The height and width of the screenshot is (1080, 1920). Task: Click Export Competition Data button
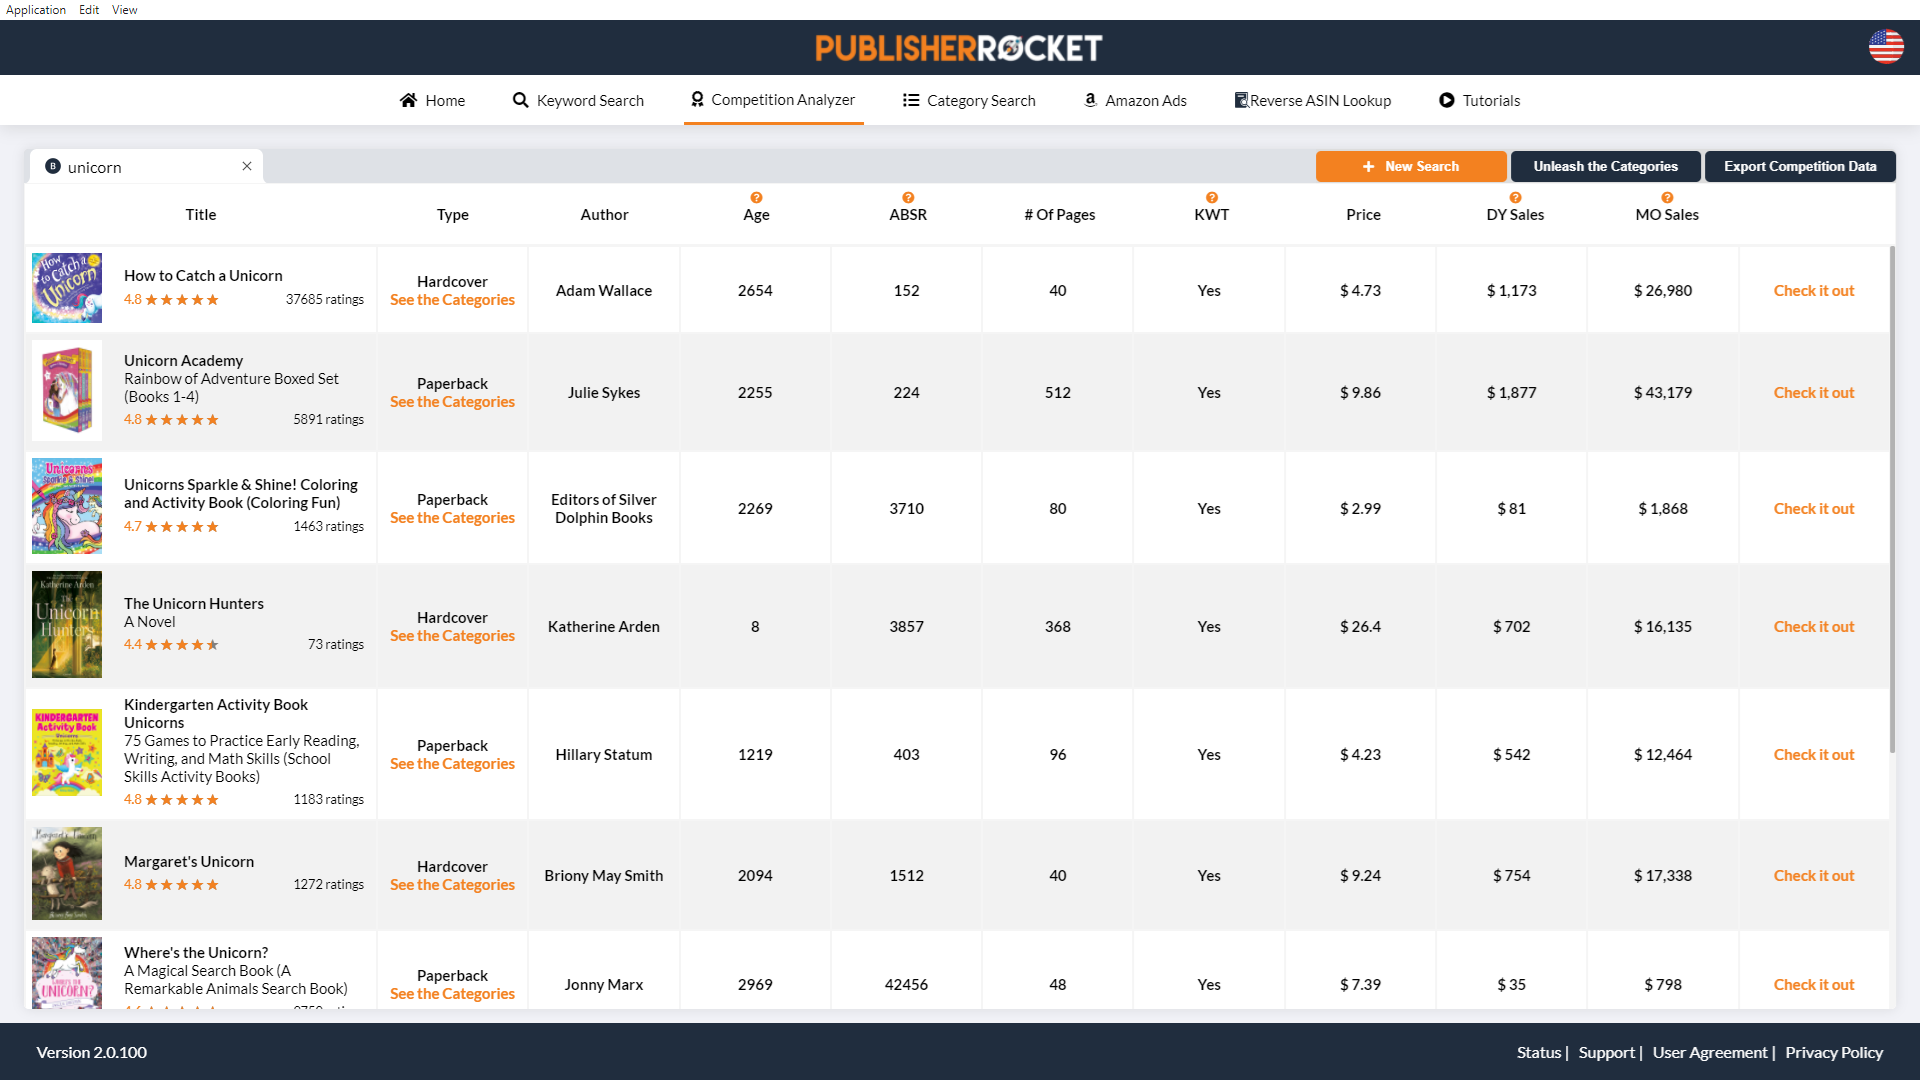[1800, 166]
